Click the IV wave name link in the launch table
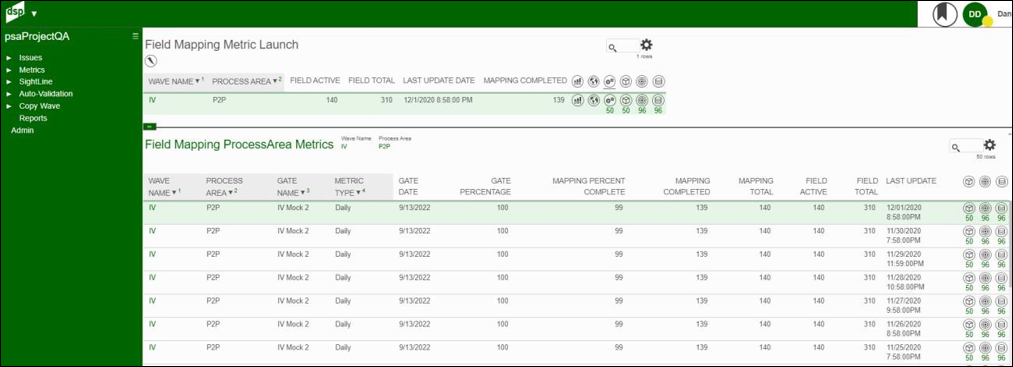The height and width of the screenshot is (367, 1013). [x=152, y=100]
